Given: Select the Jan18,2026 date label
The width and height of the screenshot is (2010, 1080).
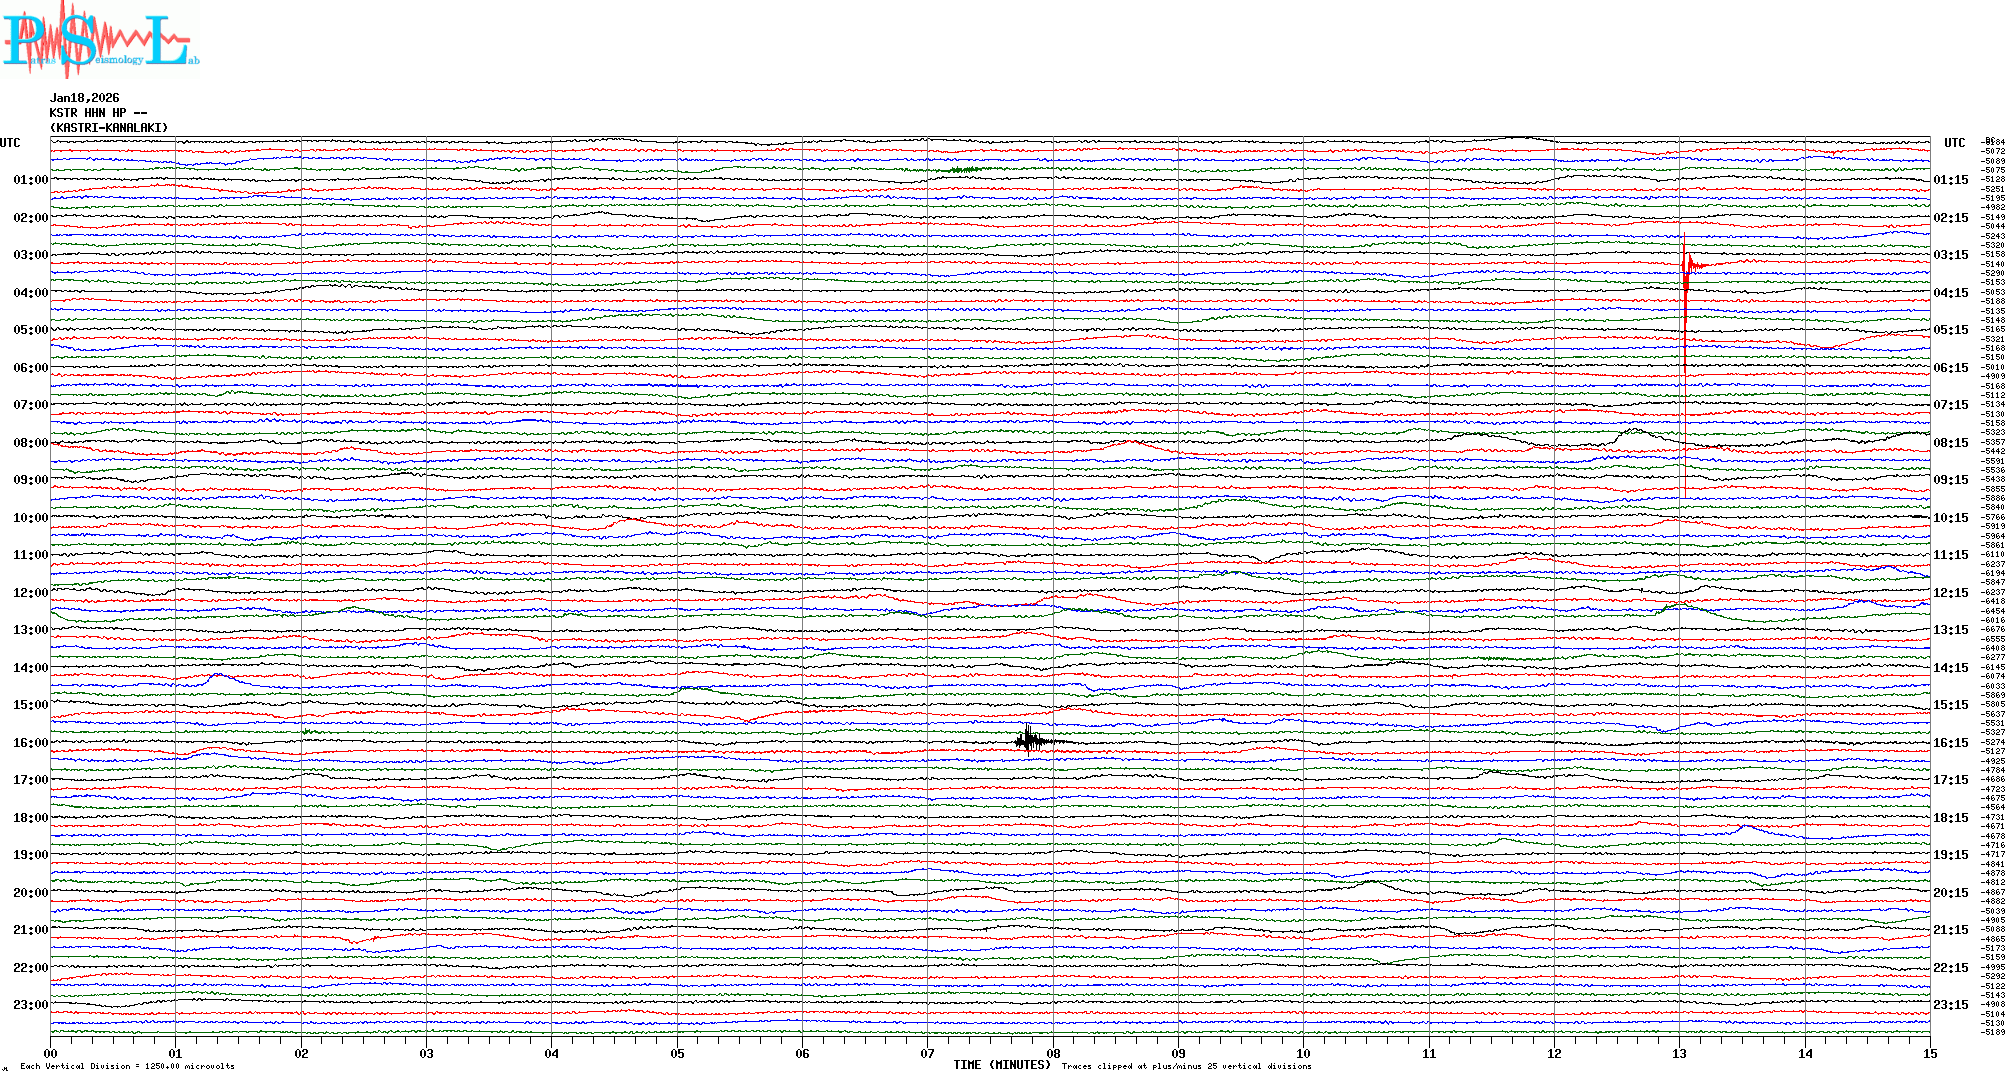Looking at the screenshot, I should tap(84, 98).
